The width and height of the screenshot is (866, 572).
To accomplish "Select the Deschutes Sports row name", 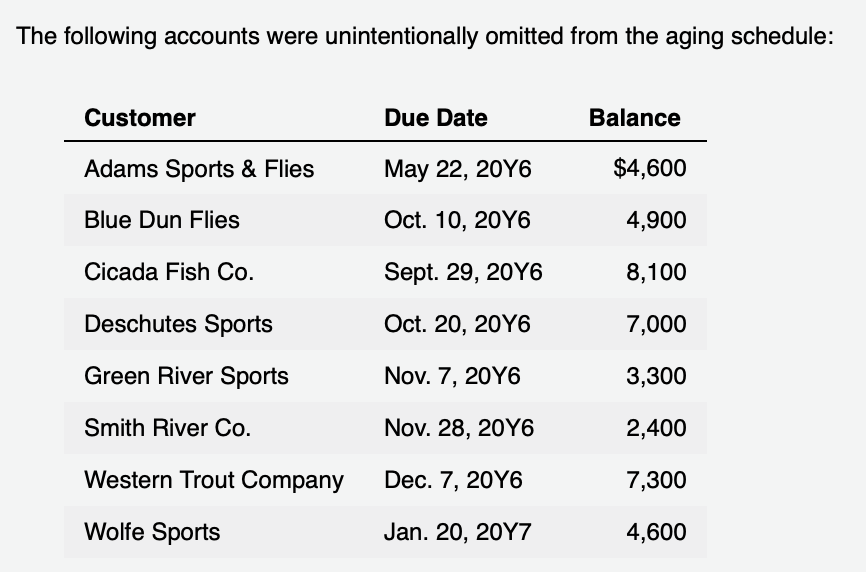I will (178, 324).
